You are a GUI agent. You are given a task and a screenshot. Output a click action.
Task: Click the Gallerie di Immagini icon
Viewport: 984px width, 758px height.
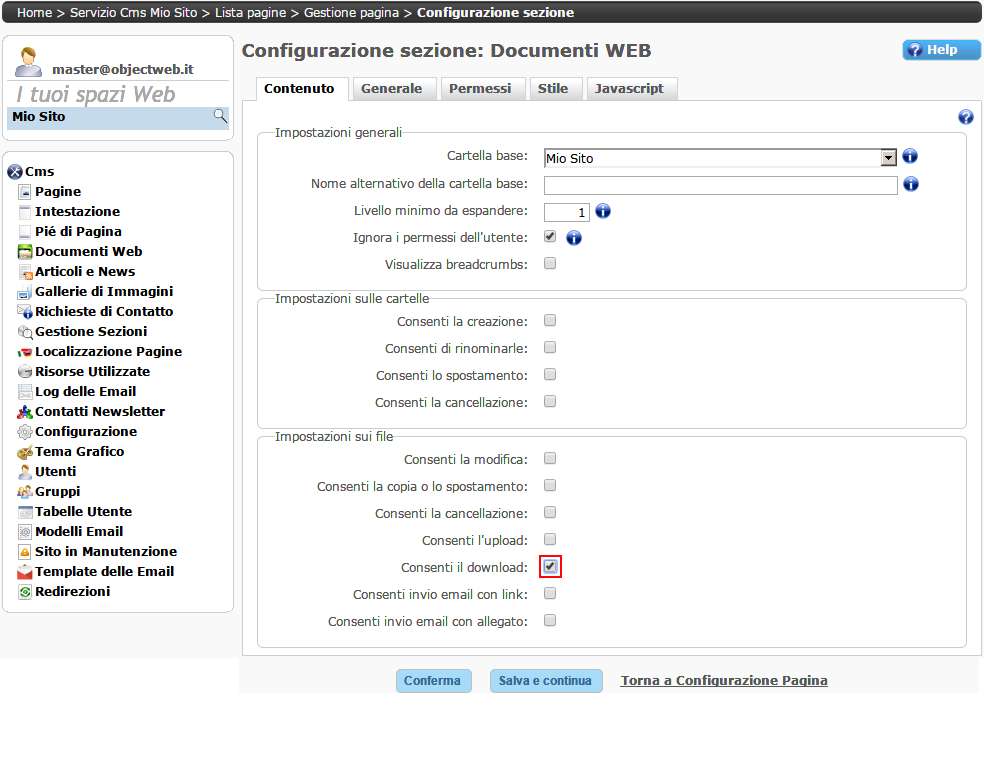tap(26, 292)
